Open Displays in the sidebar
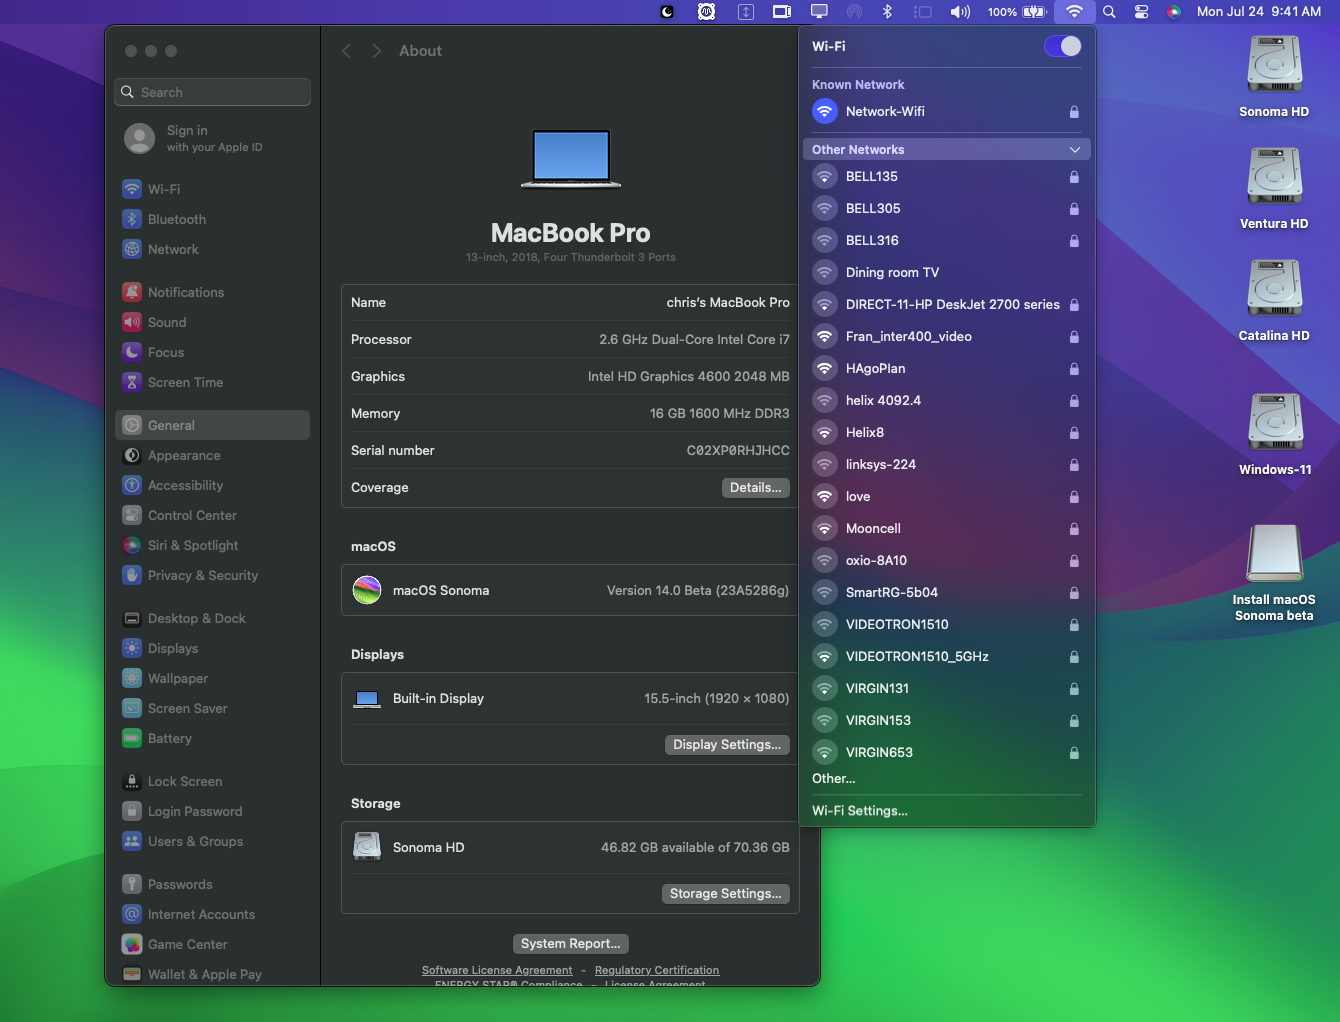Screen dimensions: 1340x1022 coord(212,648)
